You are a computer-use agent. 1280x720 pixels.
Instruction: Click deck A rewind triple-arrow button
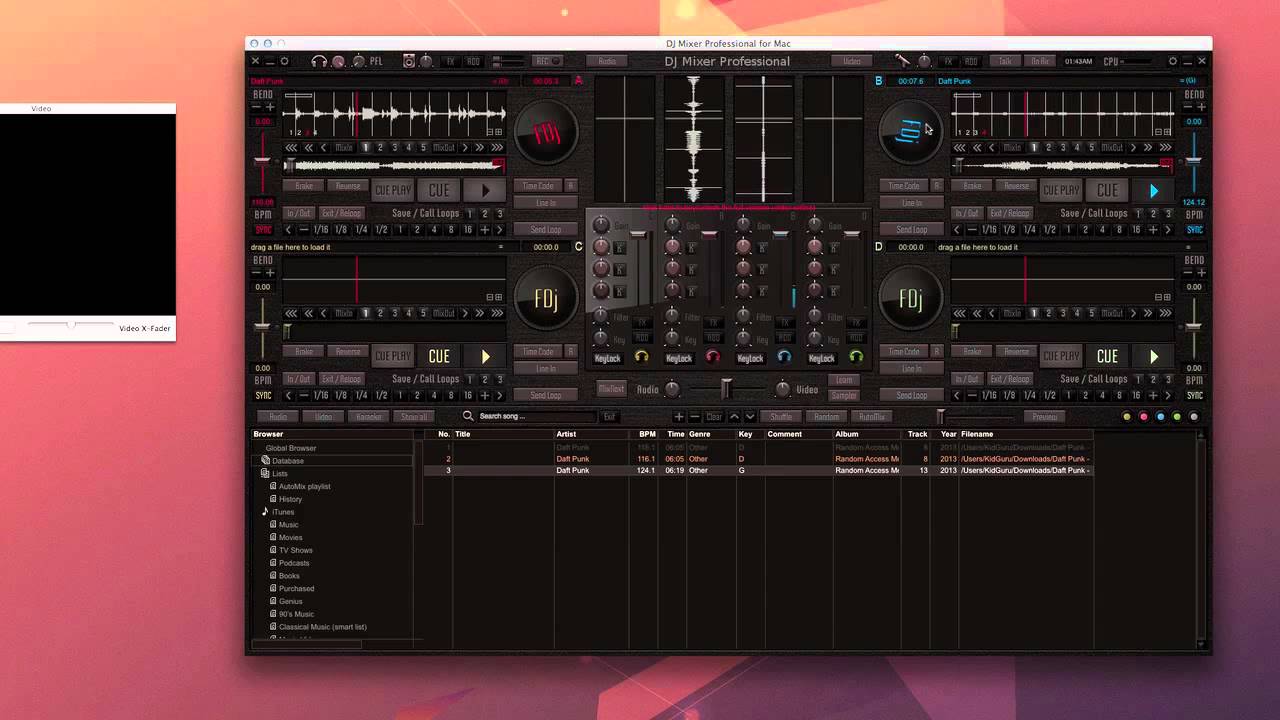(292, 147)
